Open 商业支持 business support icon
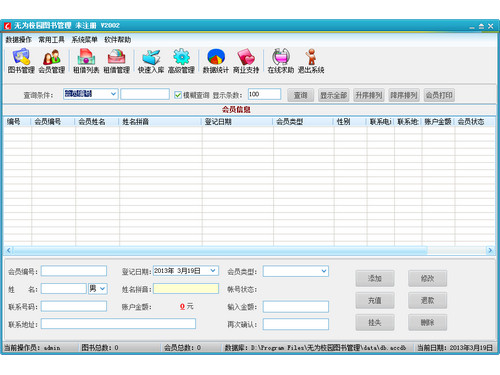Screen dimensions: 500x375 (246, 61)
